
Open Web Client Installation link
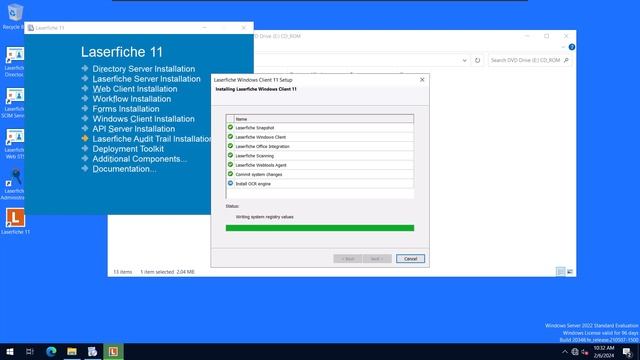pyautogui.click(x=135, y=89)
